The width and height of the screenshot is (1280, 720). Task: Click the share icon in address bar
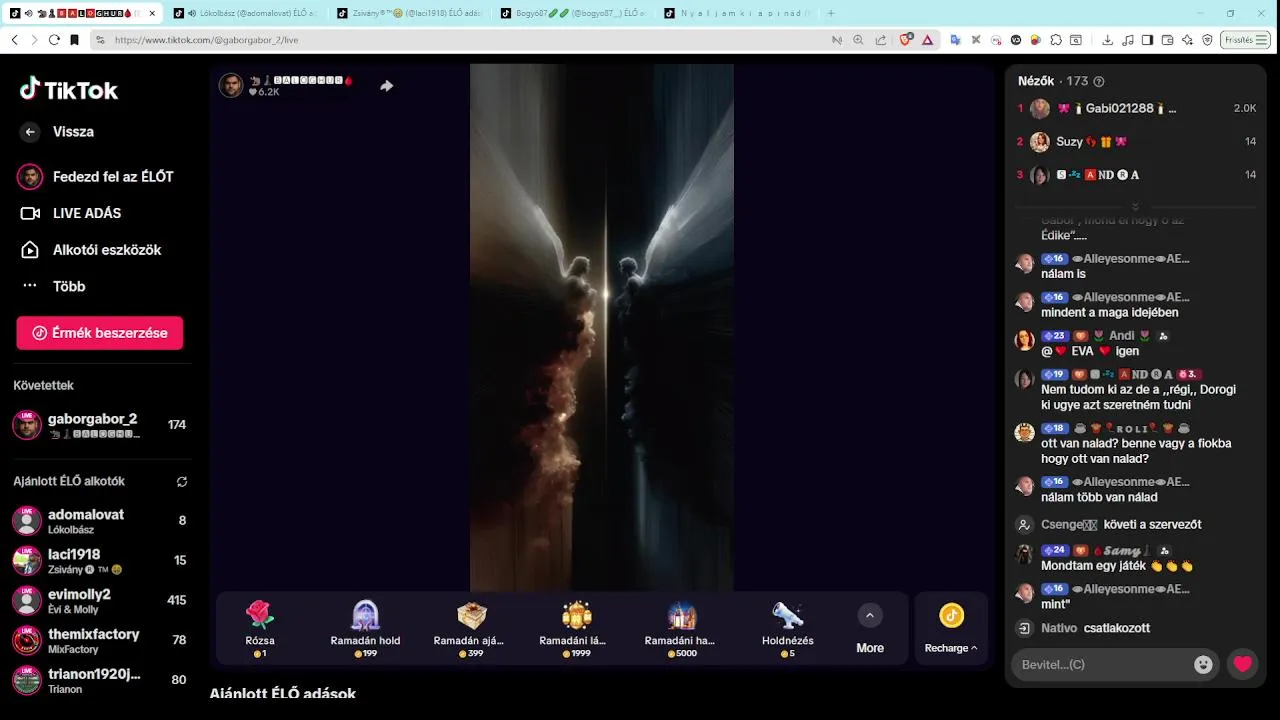(881, 40)
